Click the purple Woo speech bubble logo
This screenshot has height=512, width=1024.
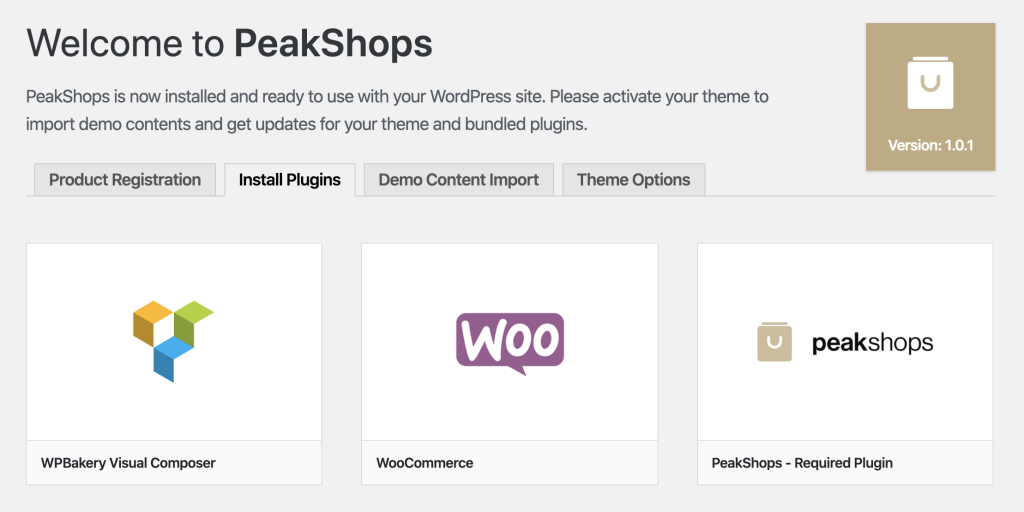coord(509,343)
